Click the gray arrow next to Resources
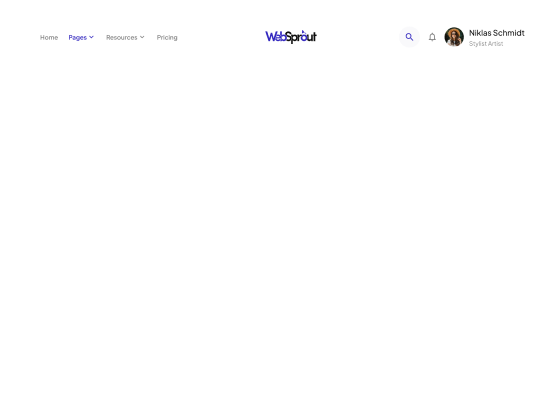The width and height of the screenshot is (560, 400). click(x=142, y=37)
